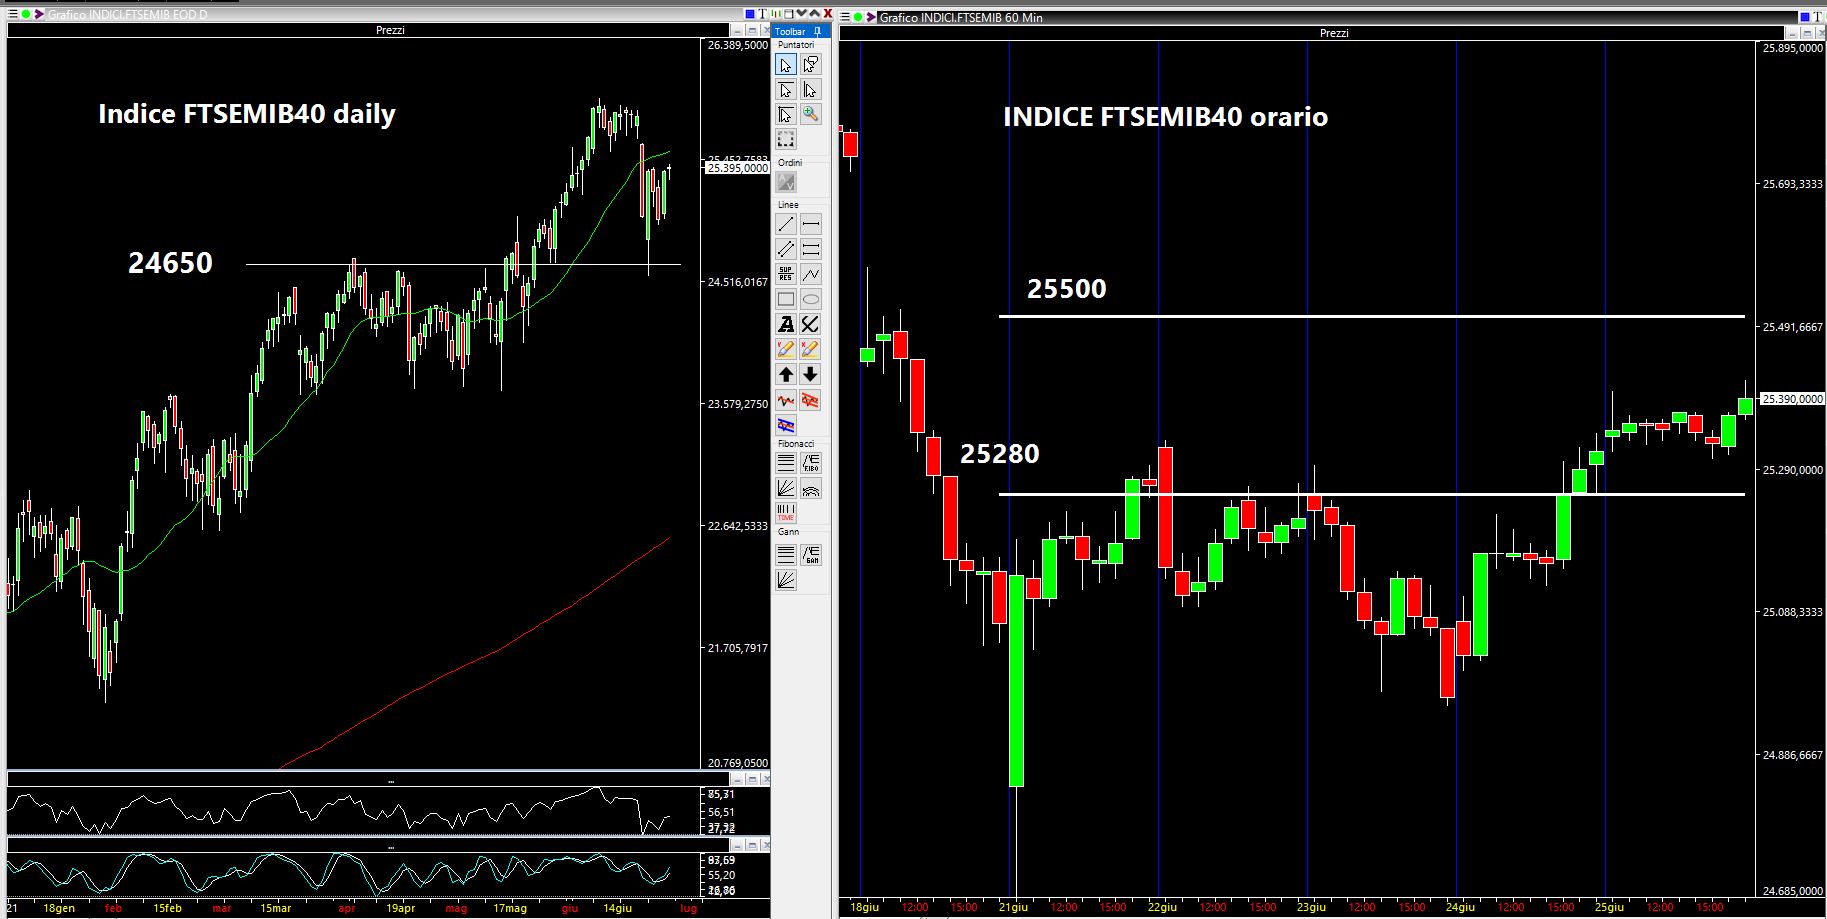This screenshot has height=919, width=1827.
Task: Click the 24.516,0167 price axis label
Action: pos(738,282)
